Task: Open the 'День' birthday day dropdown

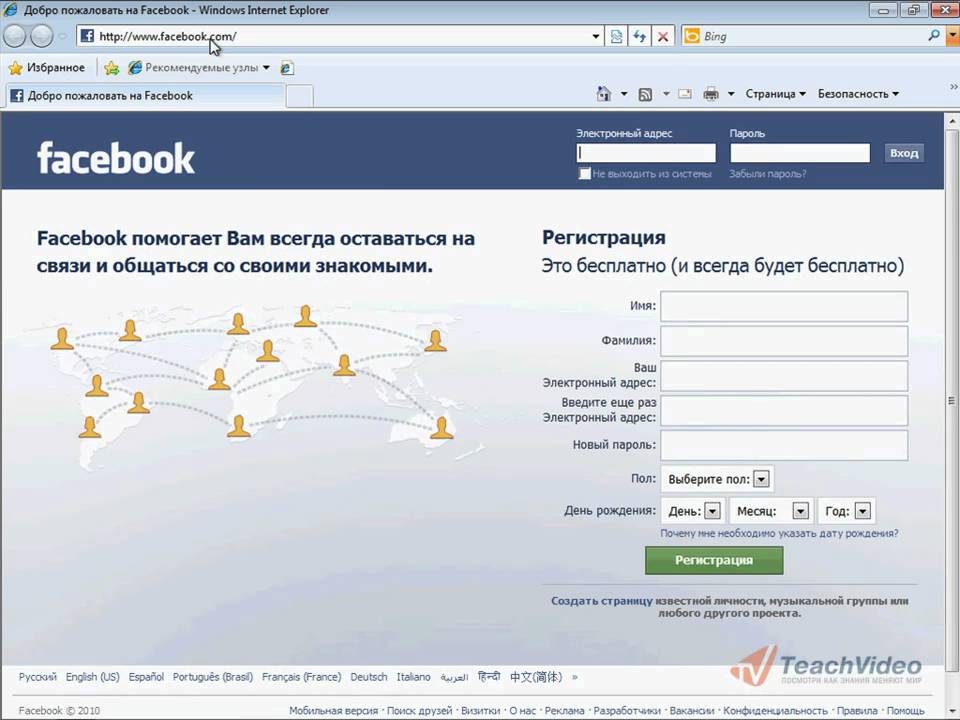Action: (x=693, y=511)
